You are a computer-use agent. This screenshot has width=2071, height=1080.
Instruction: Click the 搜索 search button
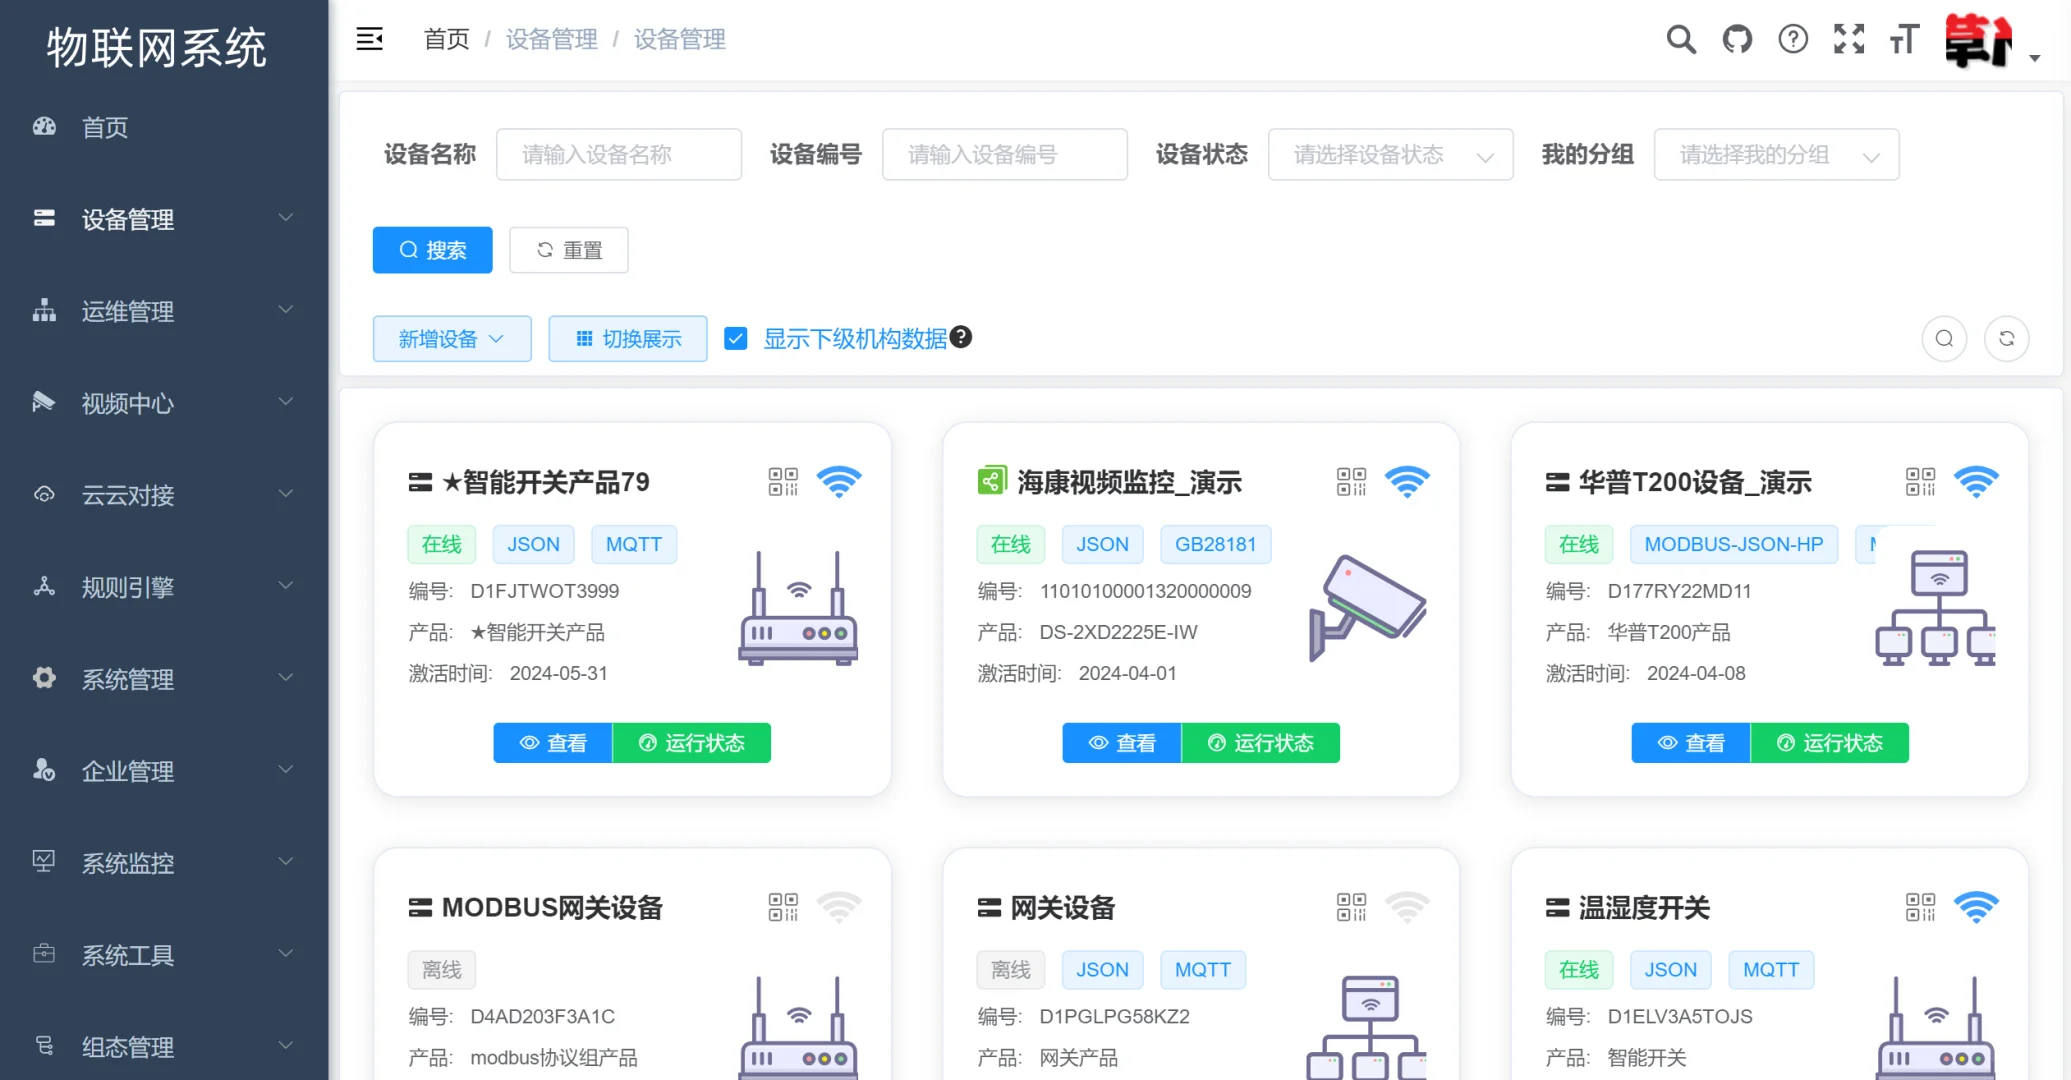(432, 250)
